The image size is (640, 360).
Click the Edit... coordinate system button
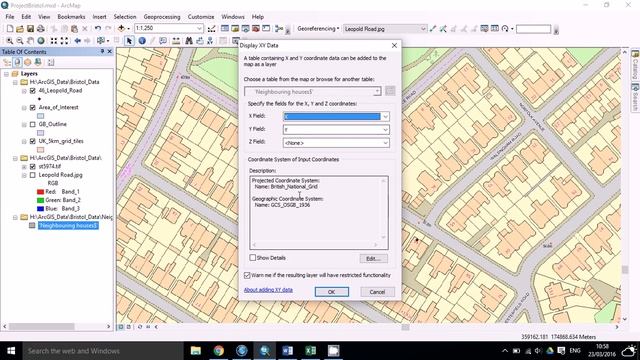coord(373,259)
